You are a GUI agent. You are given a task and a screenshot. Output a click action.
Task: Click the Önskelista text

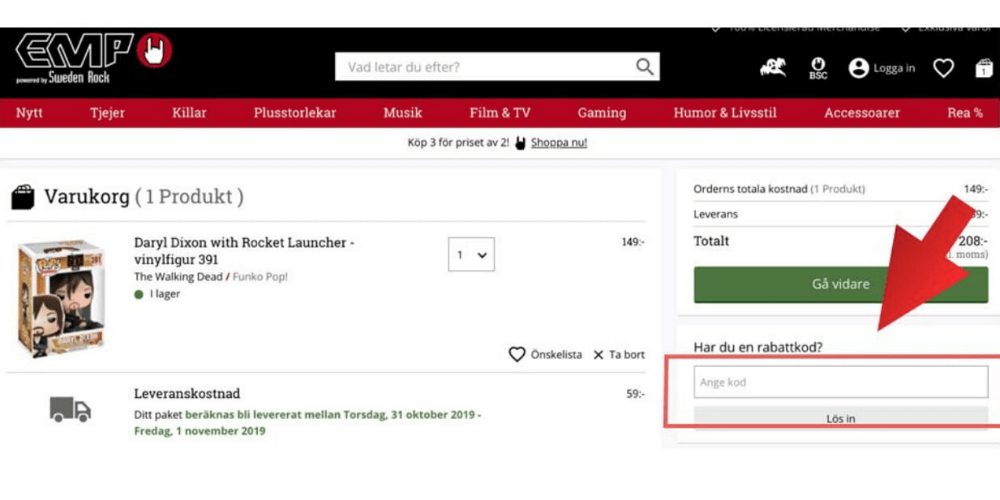click(556, 355)
